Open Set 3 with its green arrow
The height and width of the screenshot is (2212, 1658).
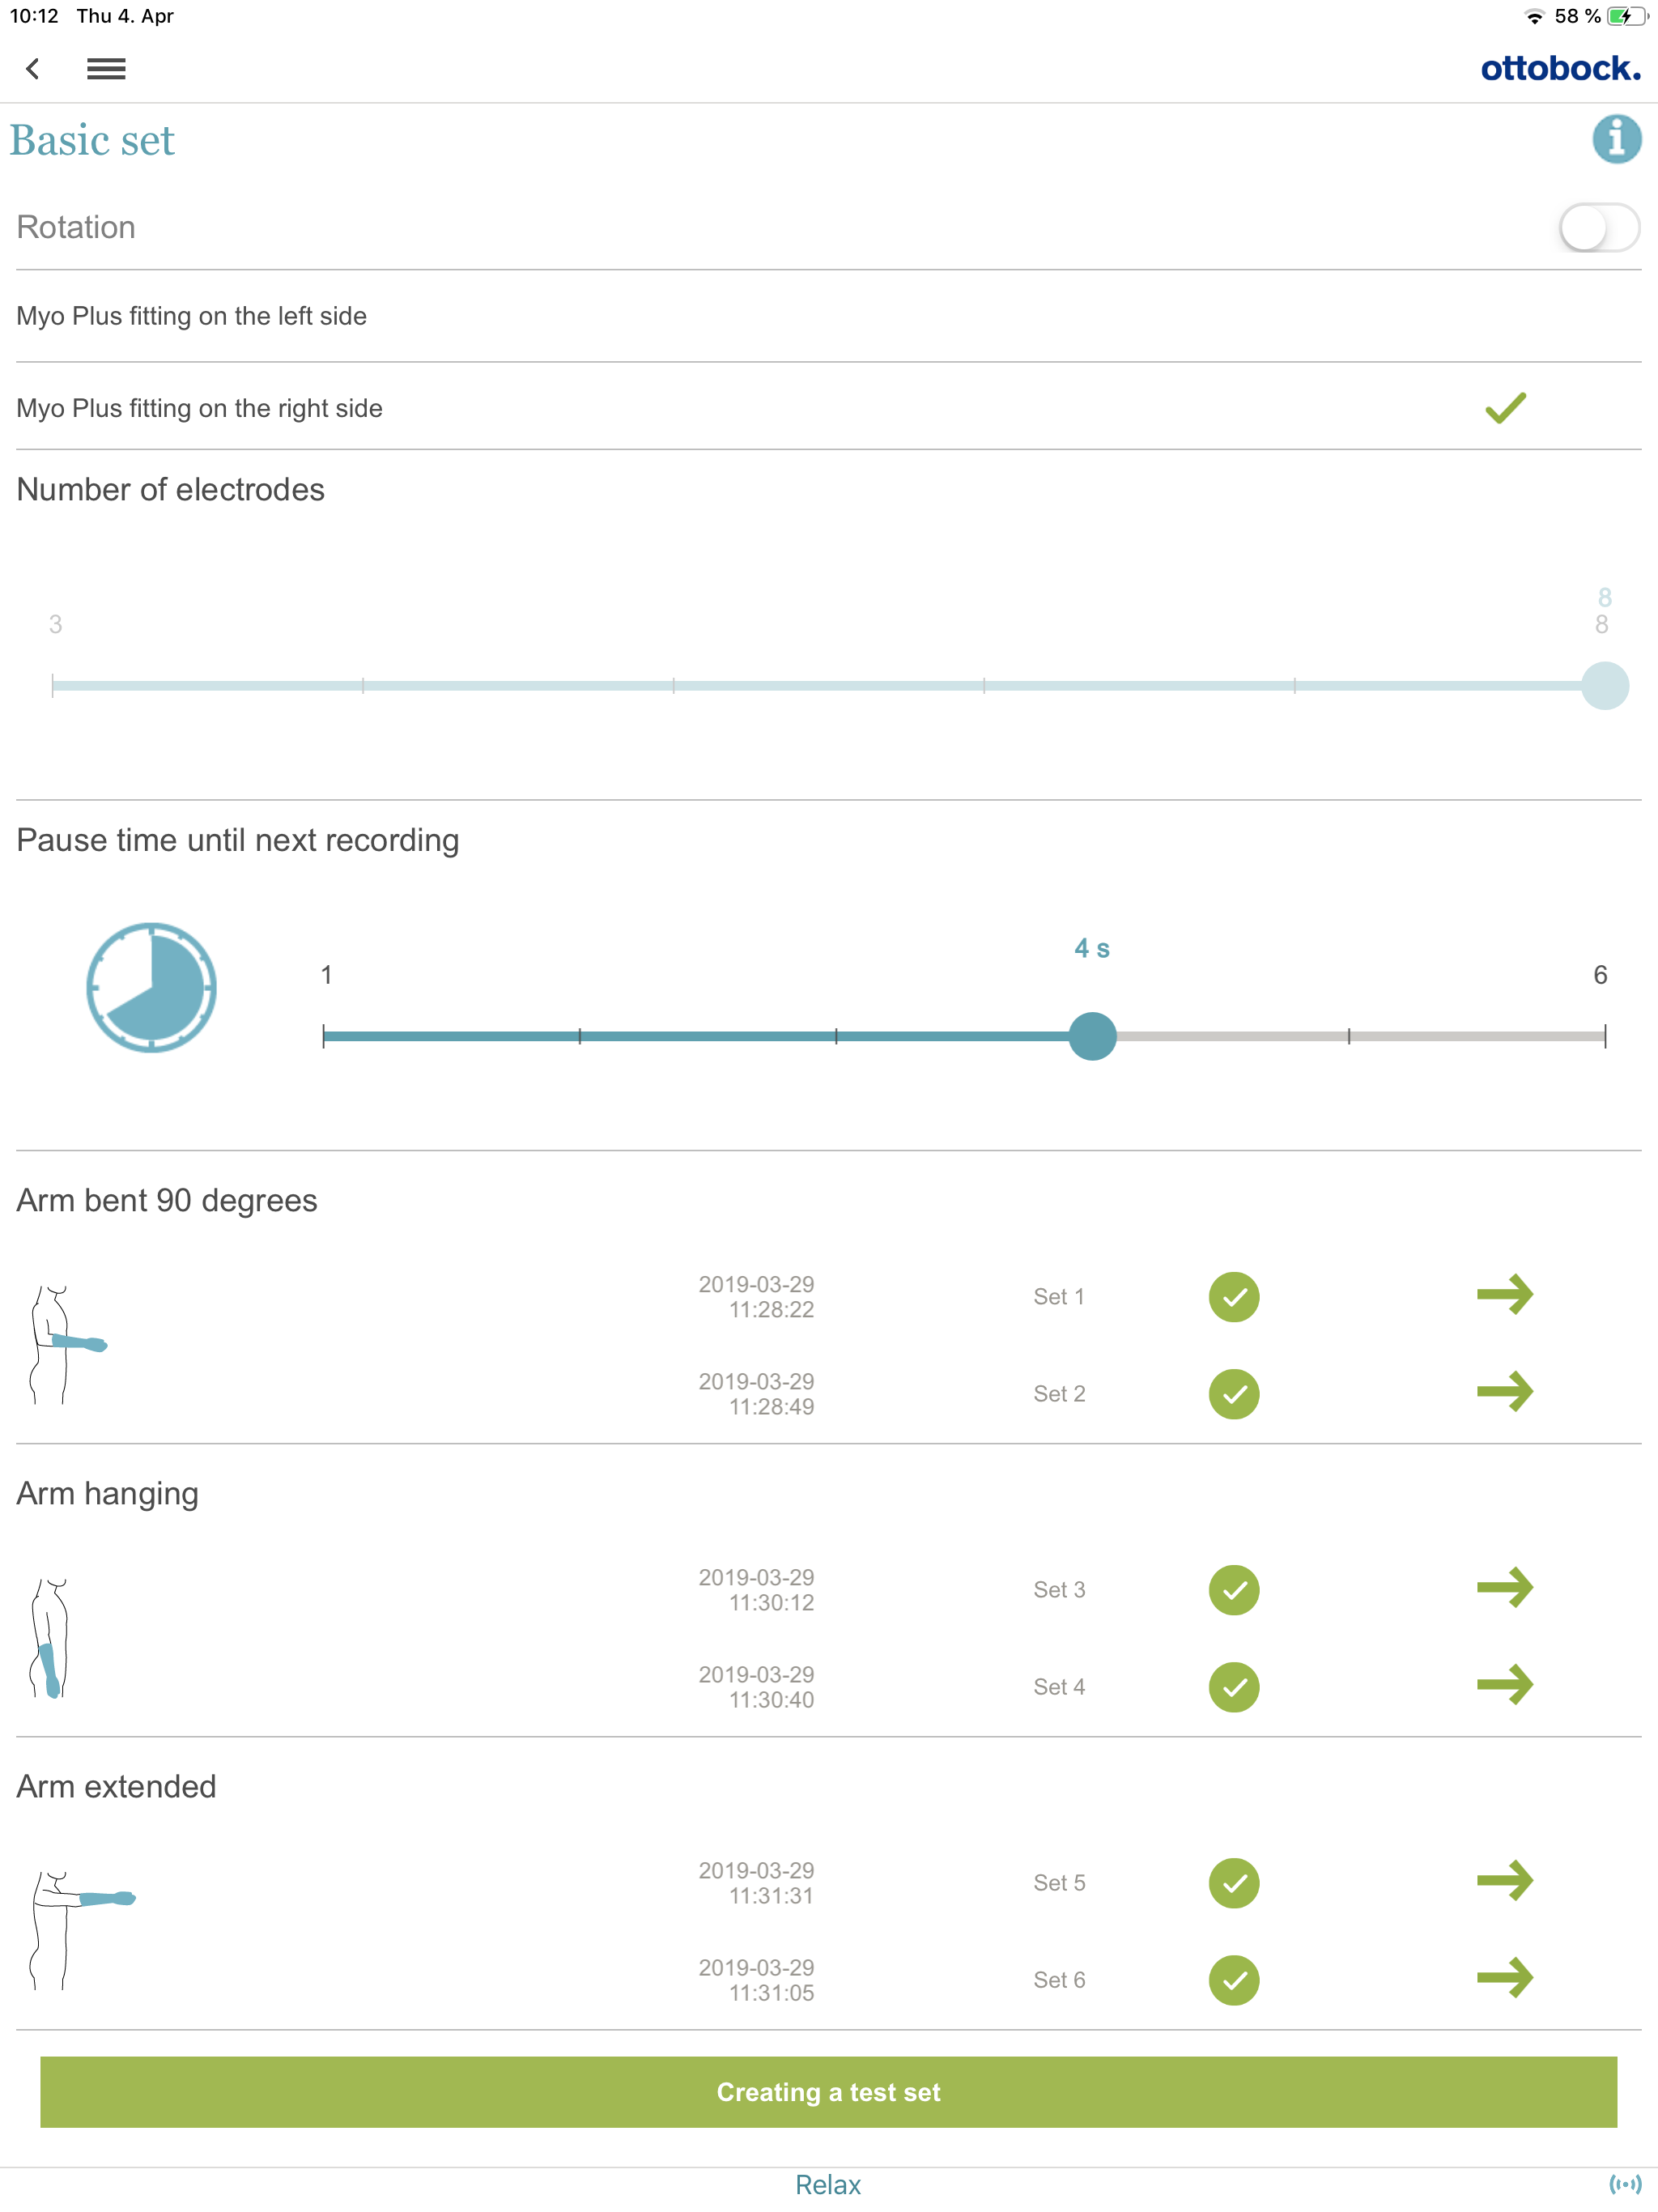click(1504, 1588)
